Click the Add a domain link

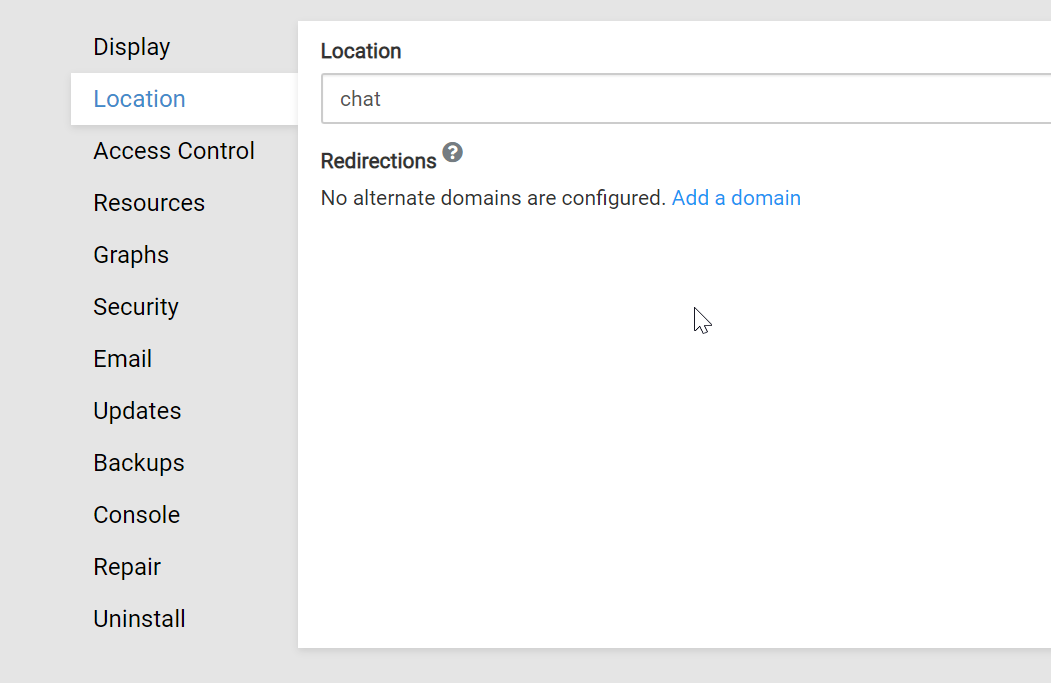(736, 198)
